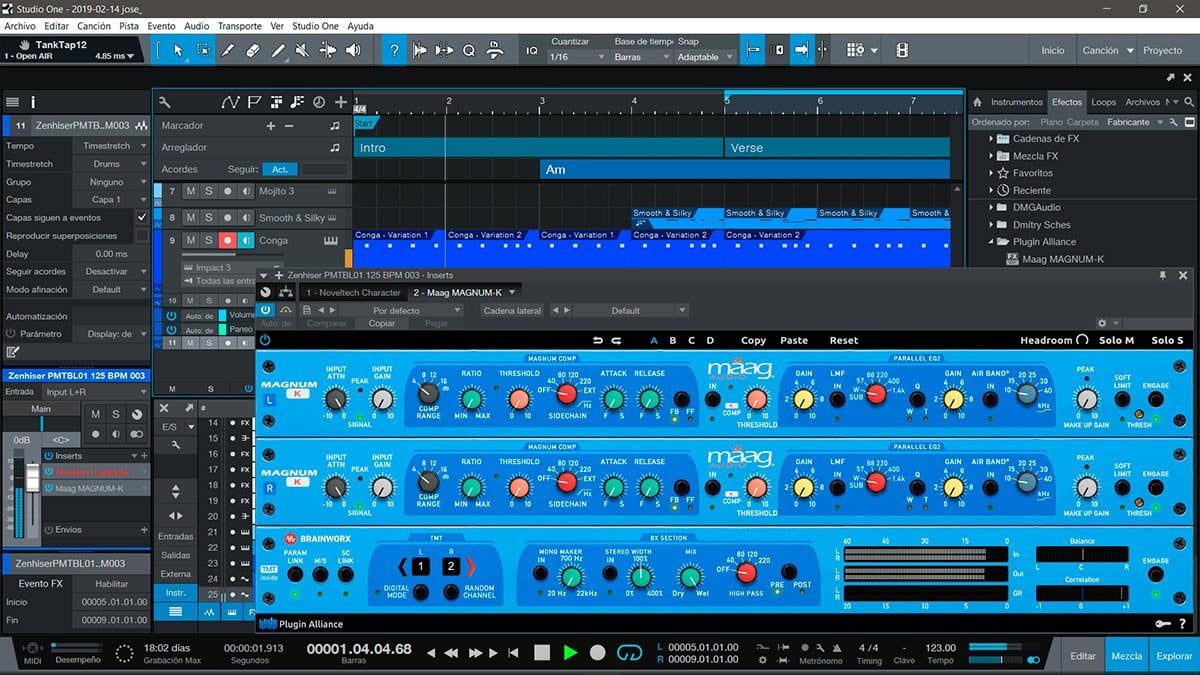
Task: Click the IQ input quantize button
Action: point(532,50)
